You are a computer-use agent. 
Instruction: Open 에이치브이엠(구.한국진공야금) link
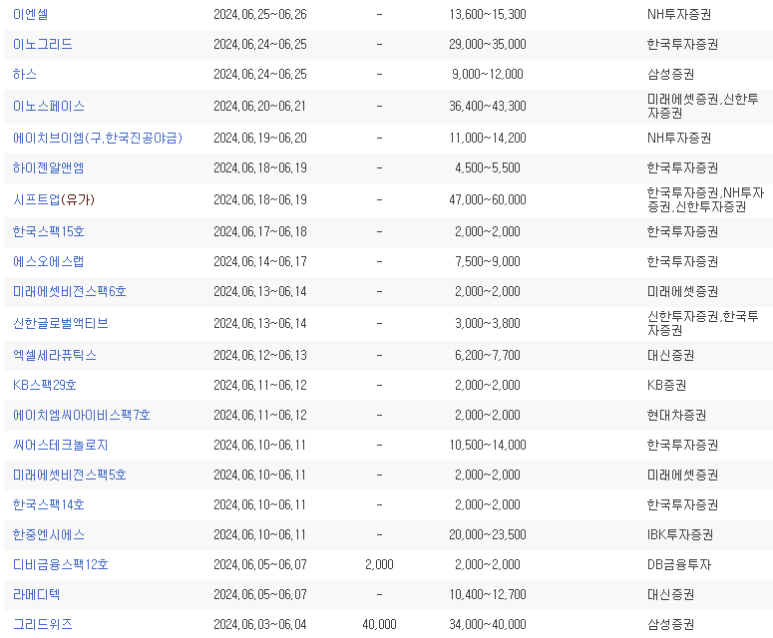(x=98, y=138)
